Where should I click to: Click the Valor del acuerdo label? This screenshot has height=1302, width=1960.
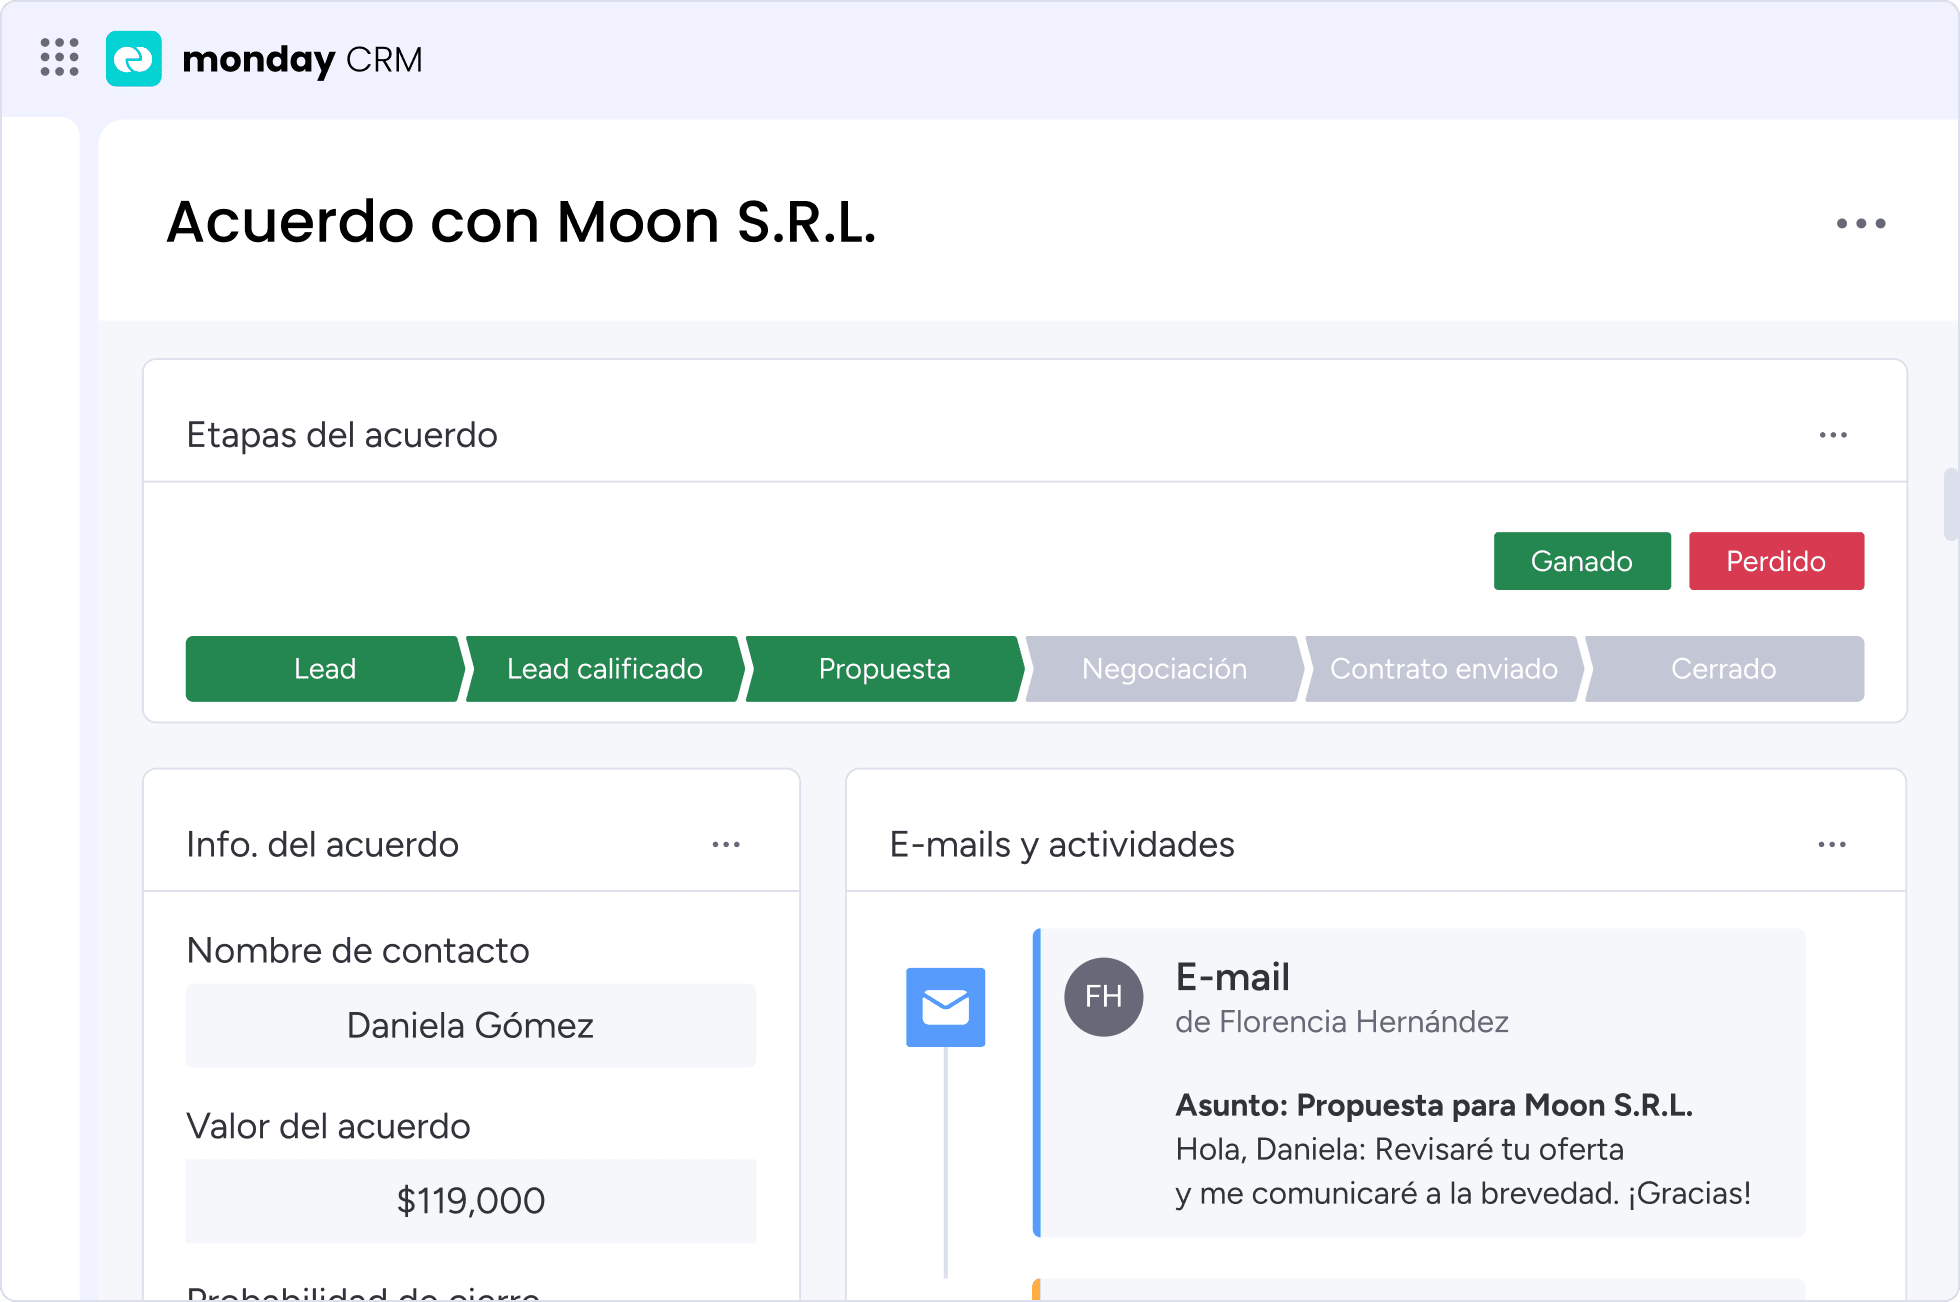(x=328, y=1126)
